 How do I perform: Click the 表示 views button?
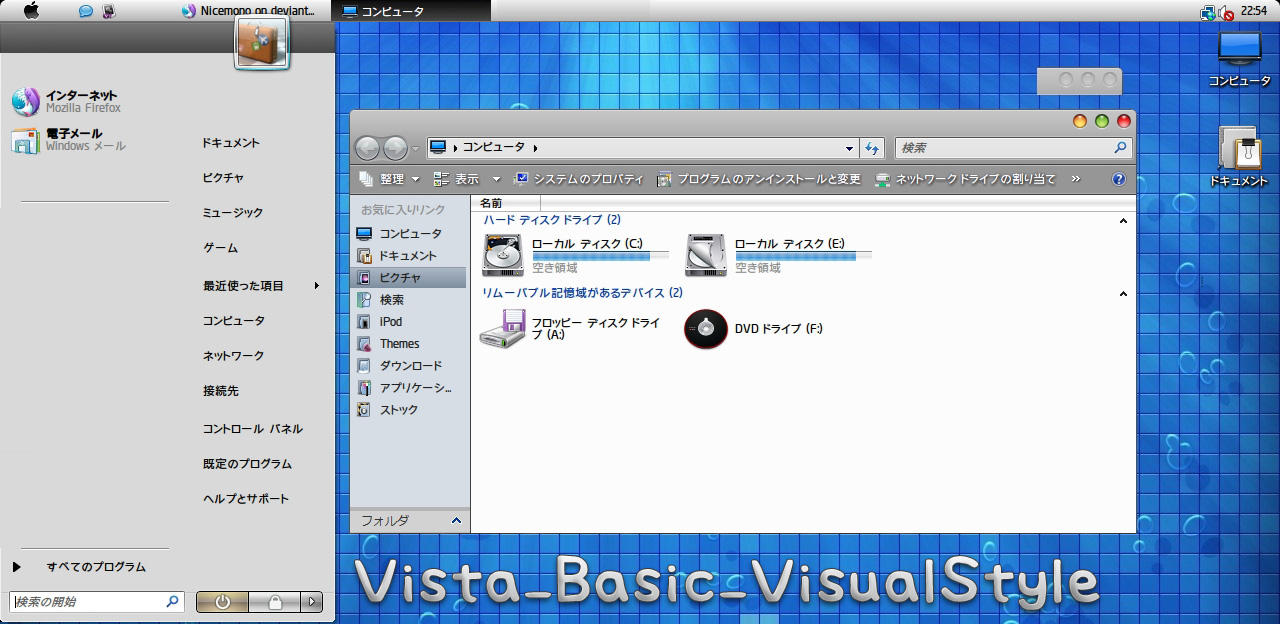click(457, 179)
